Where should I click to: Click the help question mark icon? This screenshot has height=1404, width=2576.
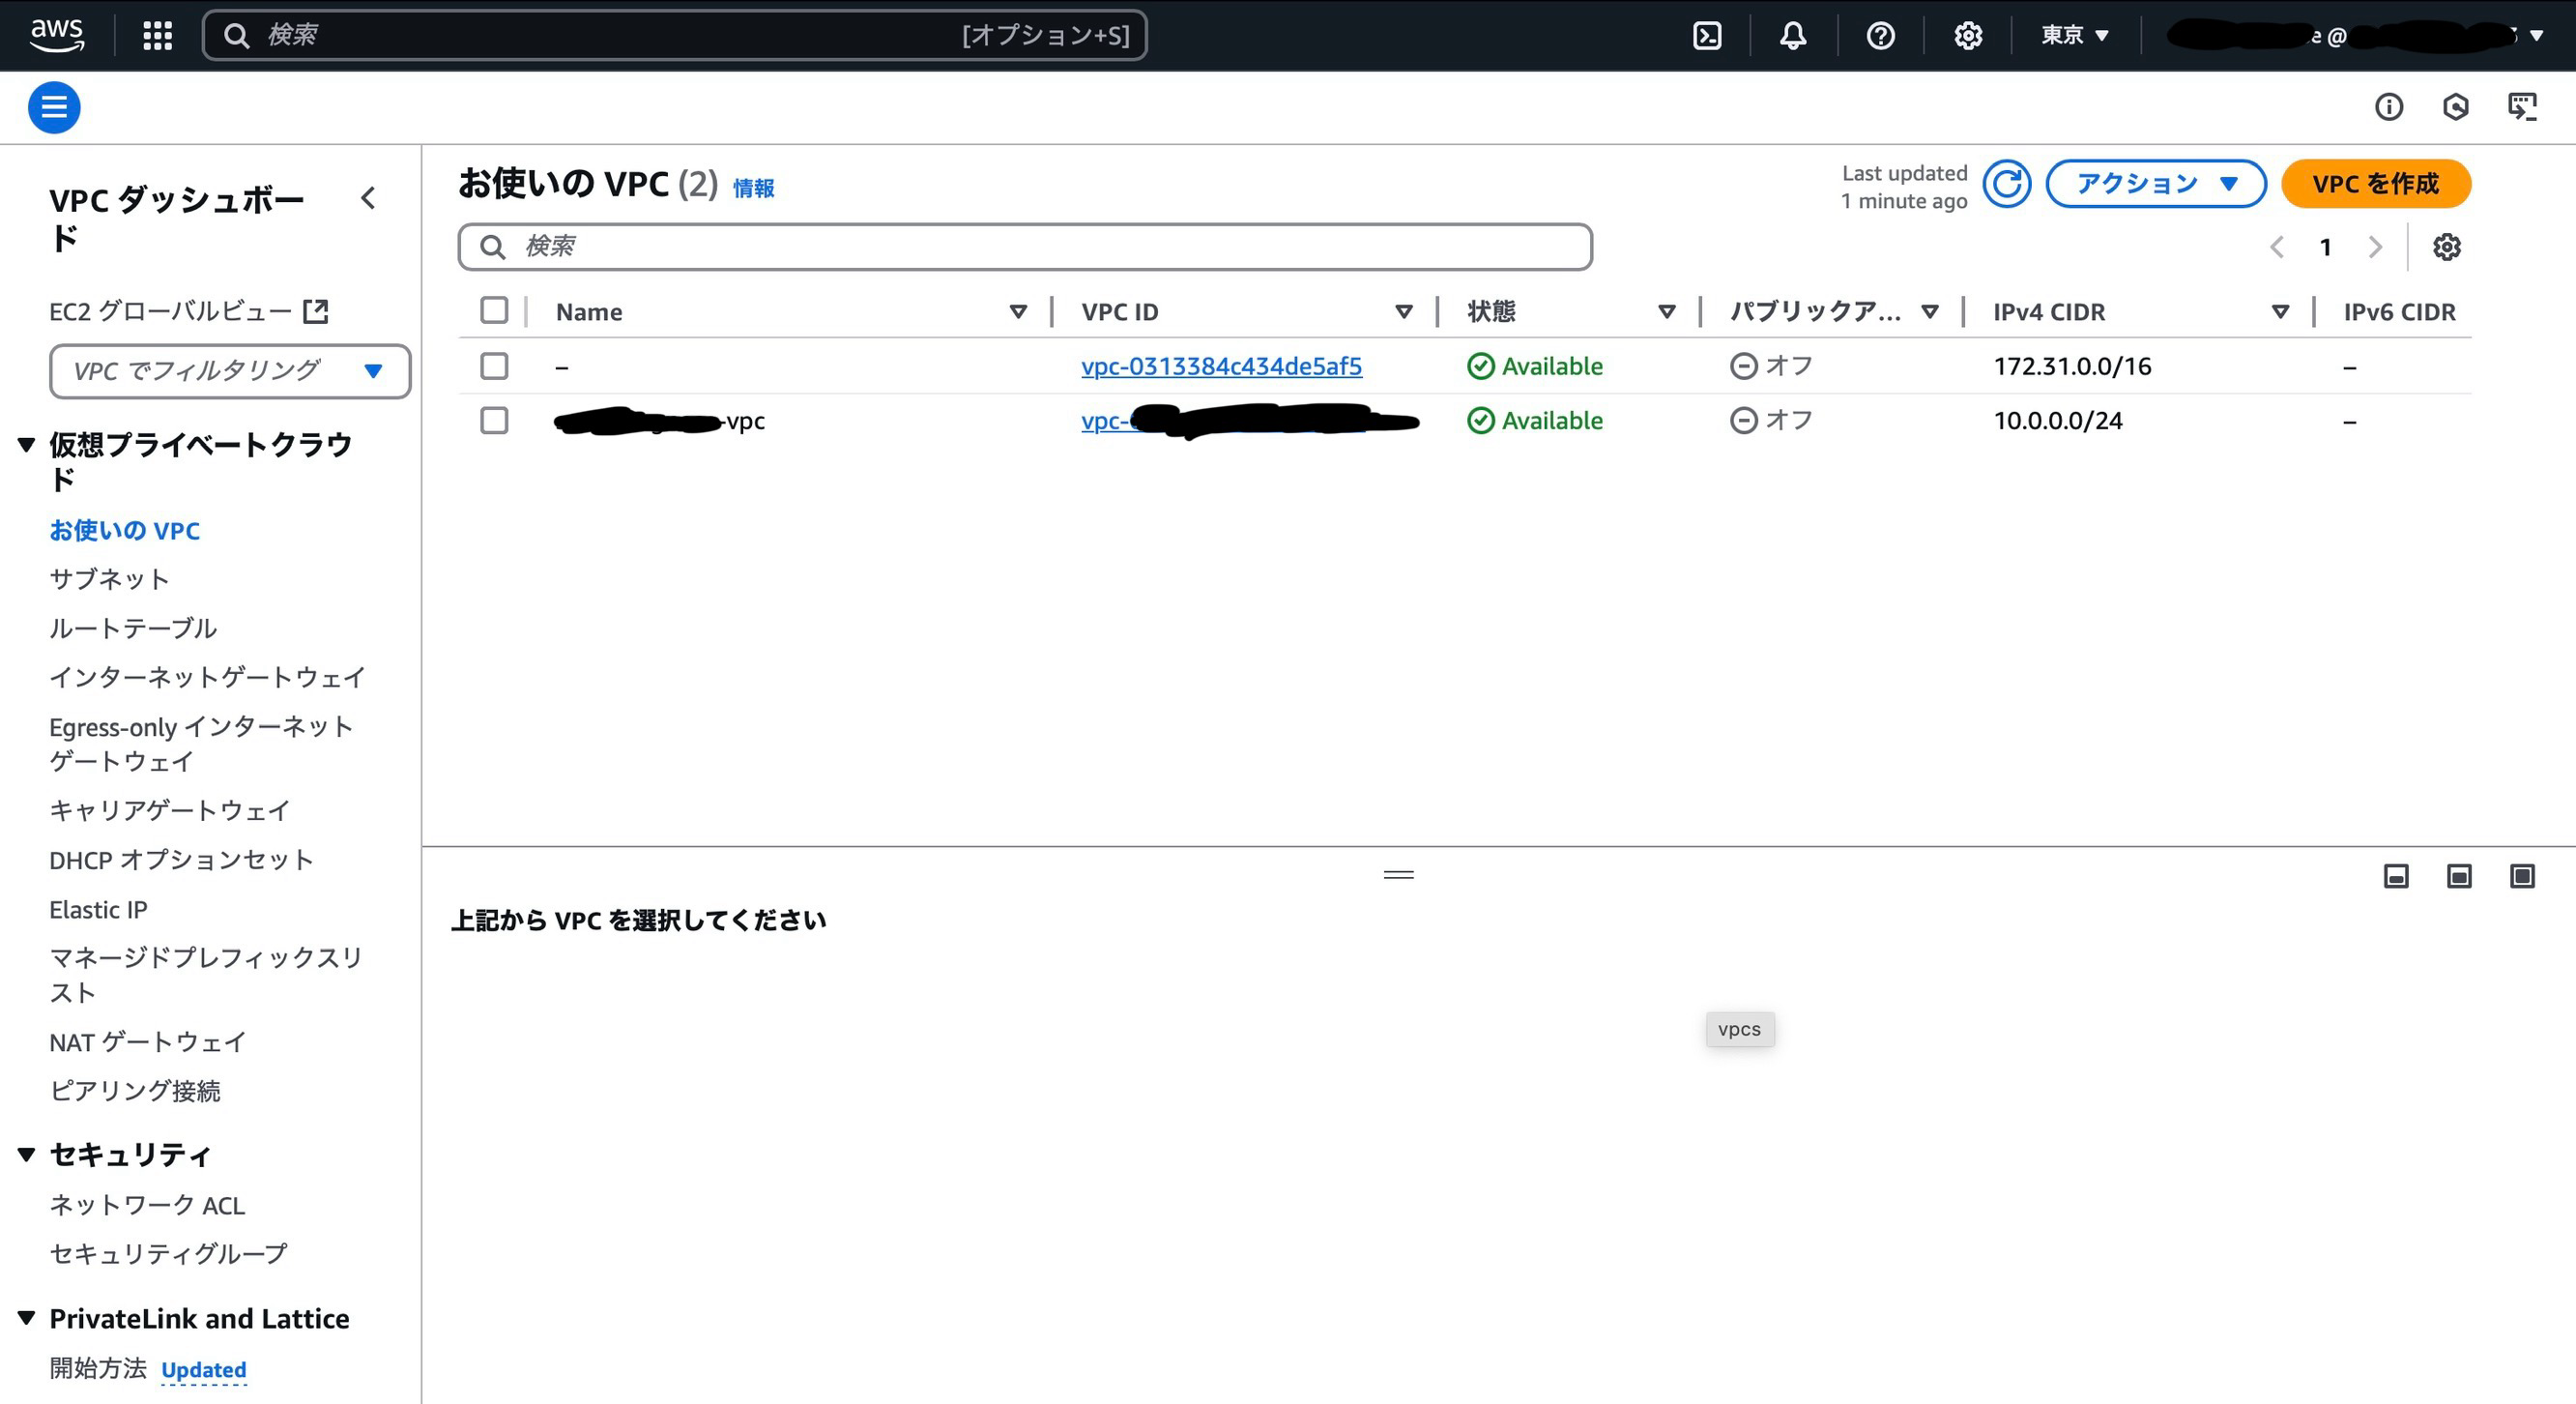click(1880, 36)
